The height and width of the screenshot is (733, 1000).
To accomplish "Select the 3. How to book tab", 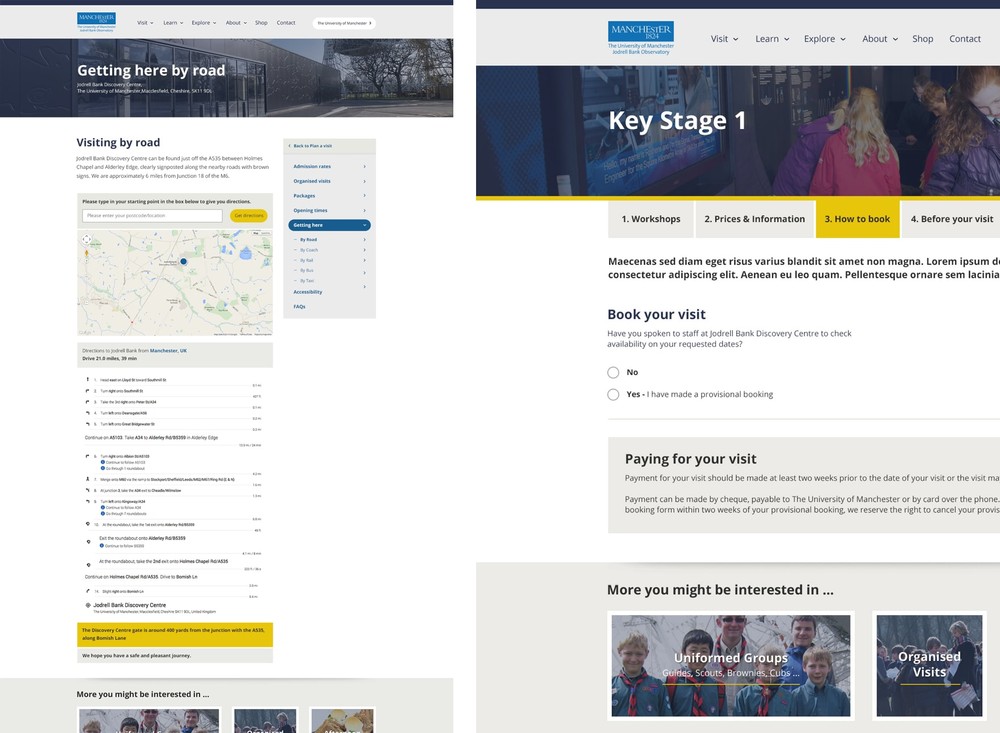I will (x=857, y=219).
